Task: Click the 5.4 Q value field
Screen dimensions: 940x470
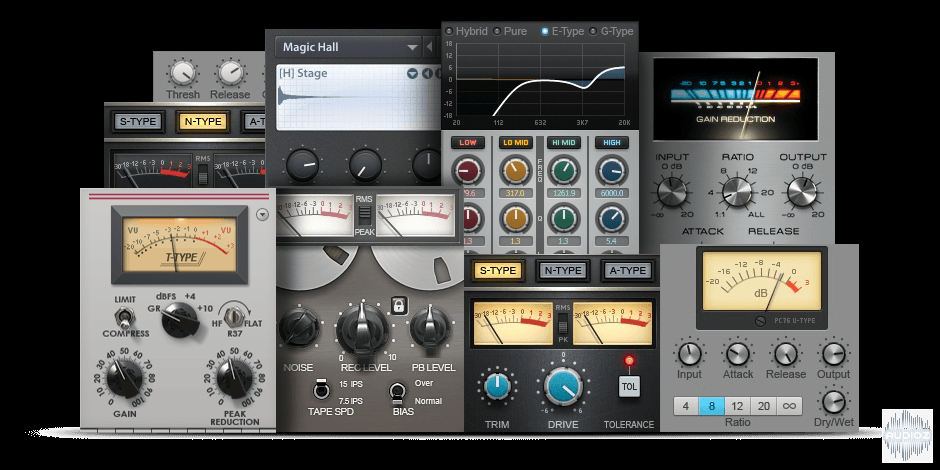Action: pyautogui.click(x=611, y=240)
